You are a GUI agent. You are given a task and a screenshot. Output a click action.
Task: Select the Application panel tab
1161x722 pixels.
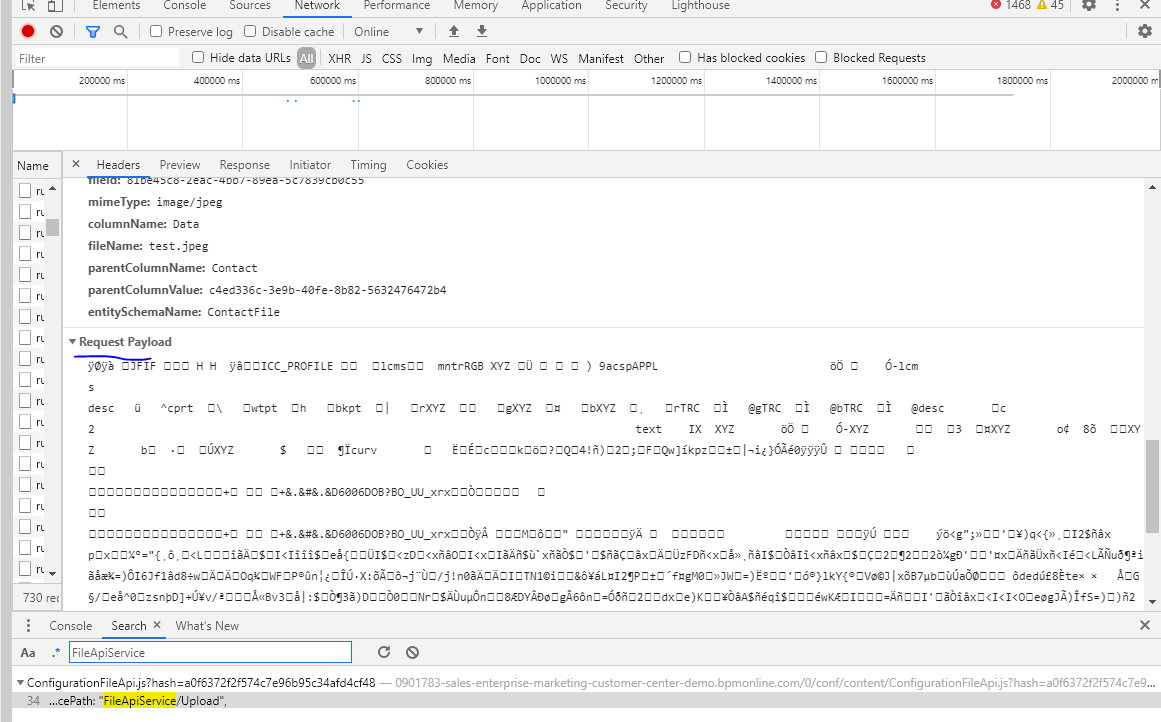point(551,6)
